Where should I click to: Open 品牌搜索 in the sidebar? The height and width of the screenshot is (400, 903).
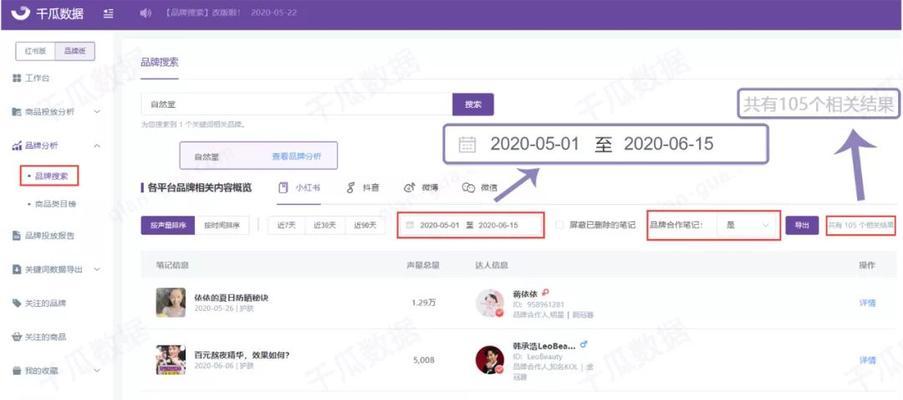(x=49, y=176)
